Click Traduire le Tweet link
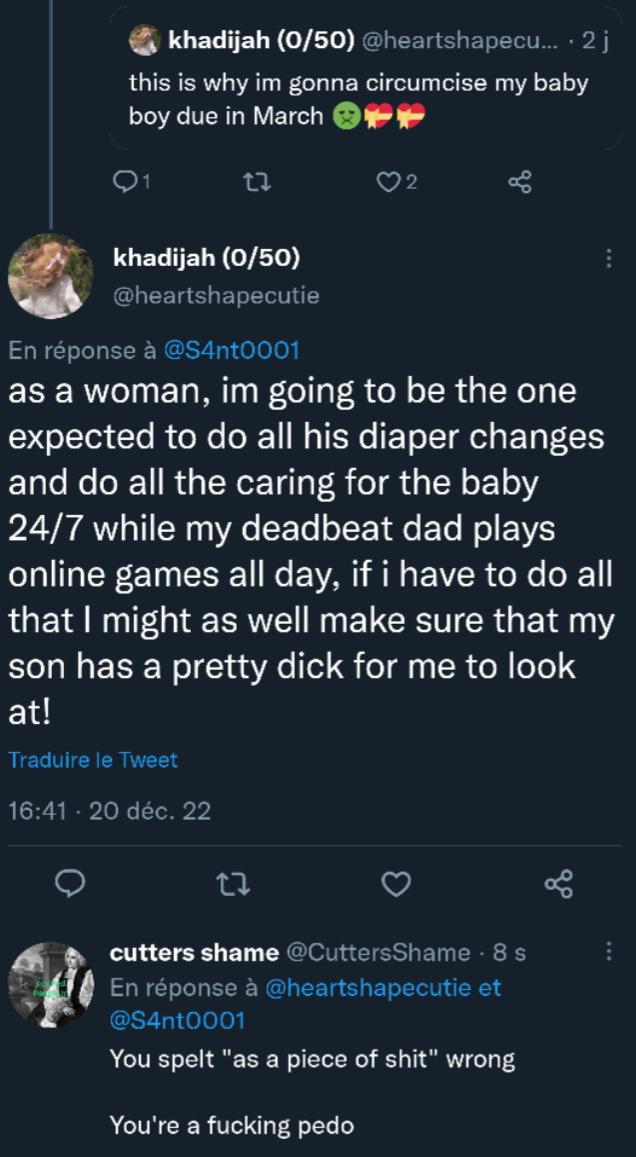The width and height of the screenshot is (636, 1157). [x=93, y=760]
